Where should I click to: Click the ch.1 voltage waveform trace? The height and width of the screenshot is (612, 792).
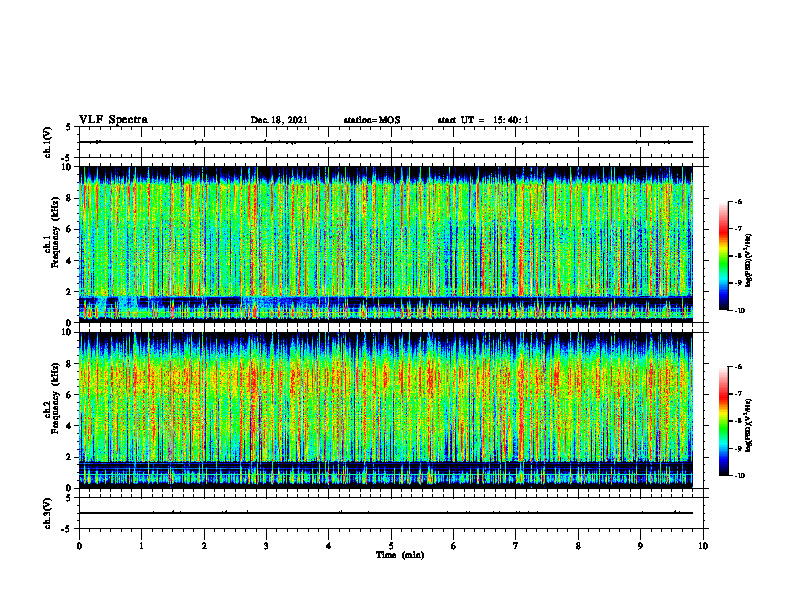[386, 142]
